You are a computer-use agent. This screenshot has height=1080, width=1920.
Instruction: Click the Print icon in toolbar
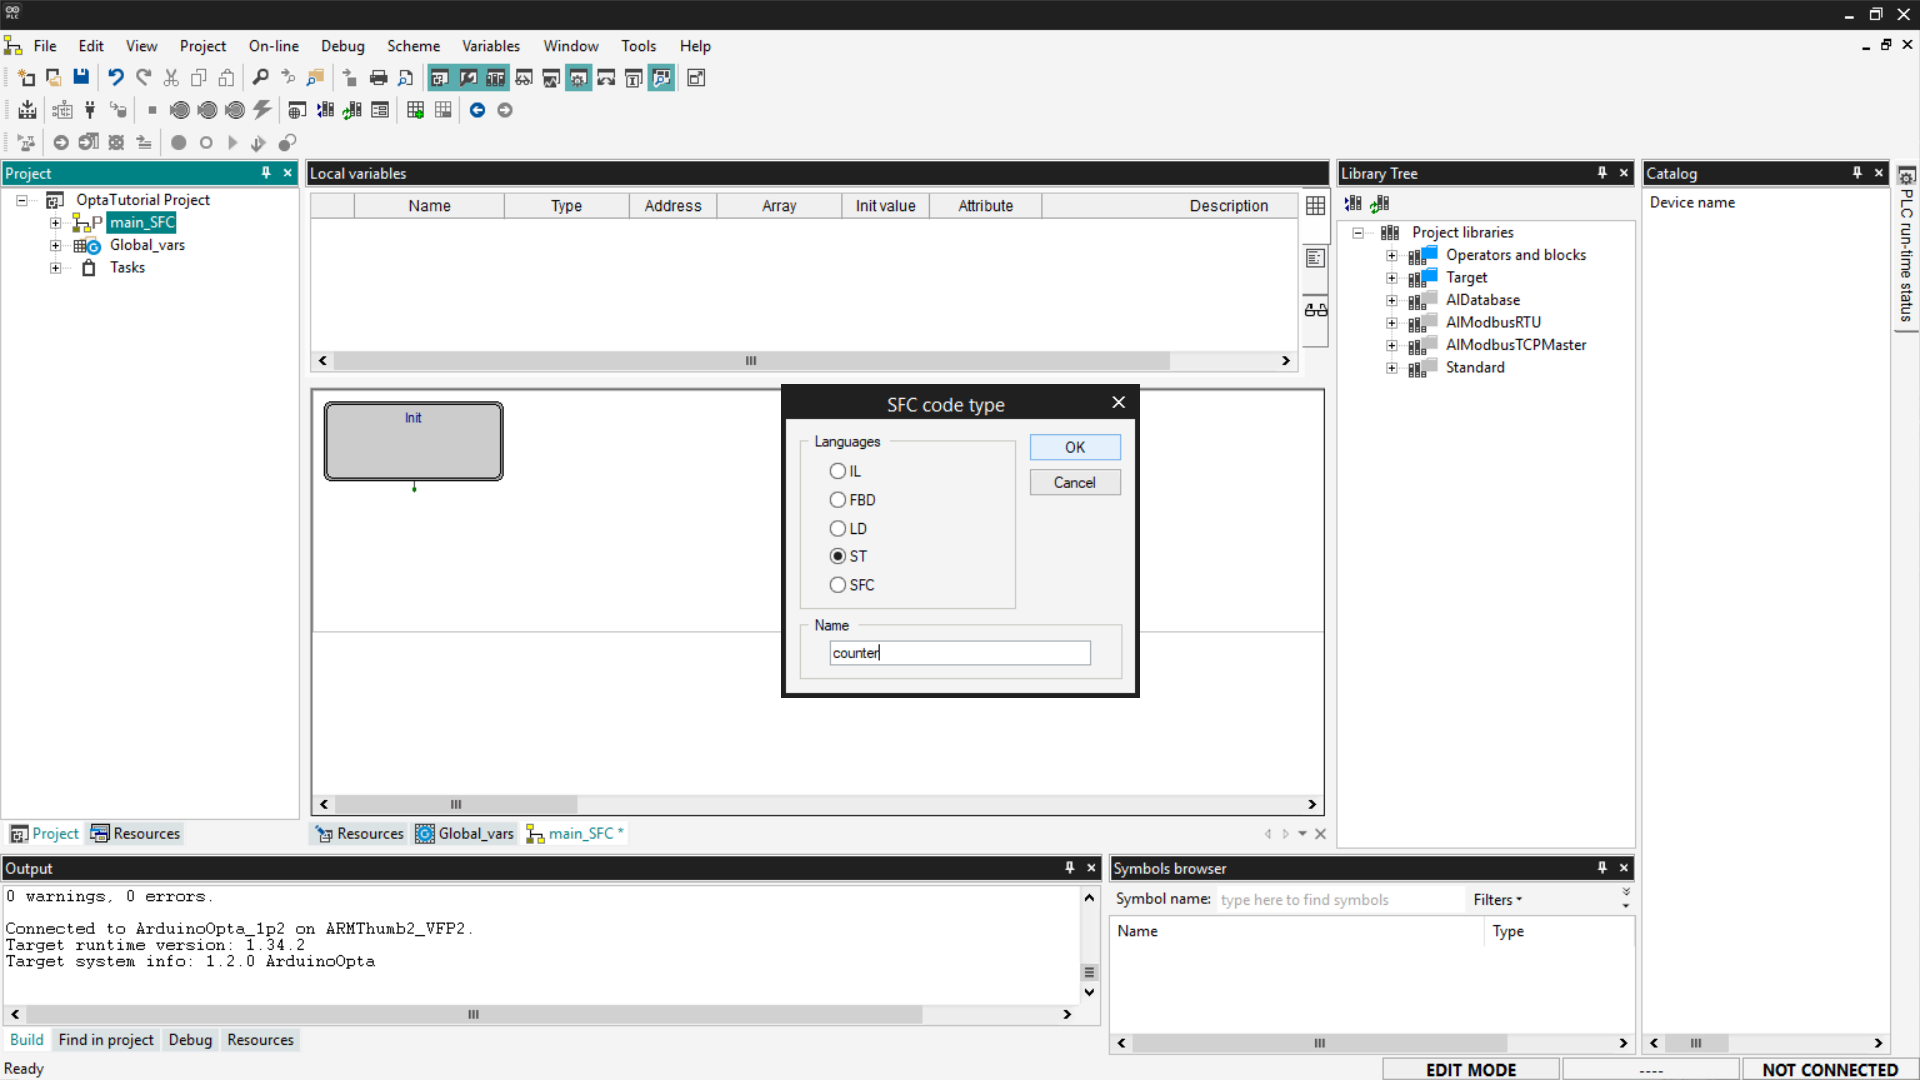coord(378,77)
